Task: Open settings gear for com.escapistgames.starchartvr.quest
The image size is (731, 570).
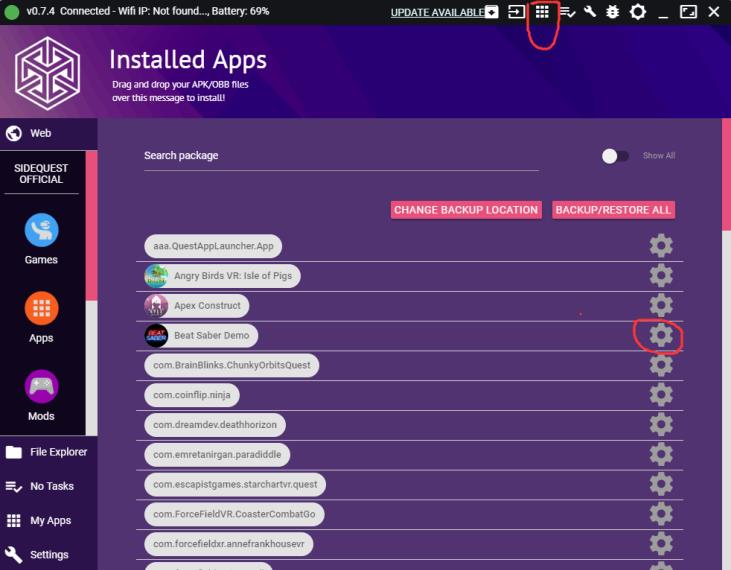Action: pos(661,484)
